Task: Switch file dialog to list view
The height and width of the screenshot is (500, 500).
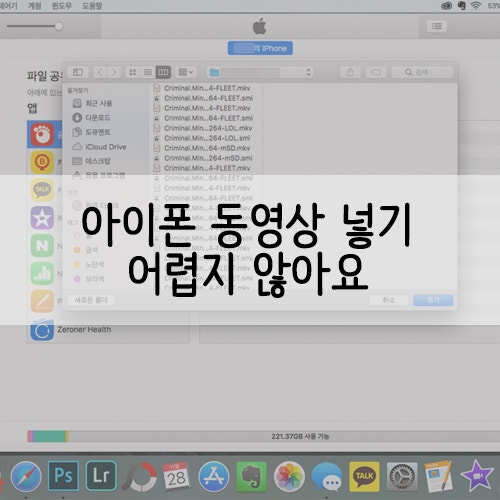Action: coord(148,72)
